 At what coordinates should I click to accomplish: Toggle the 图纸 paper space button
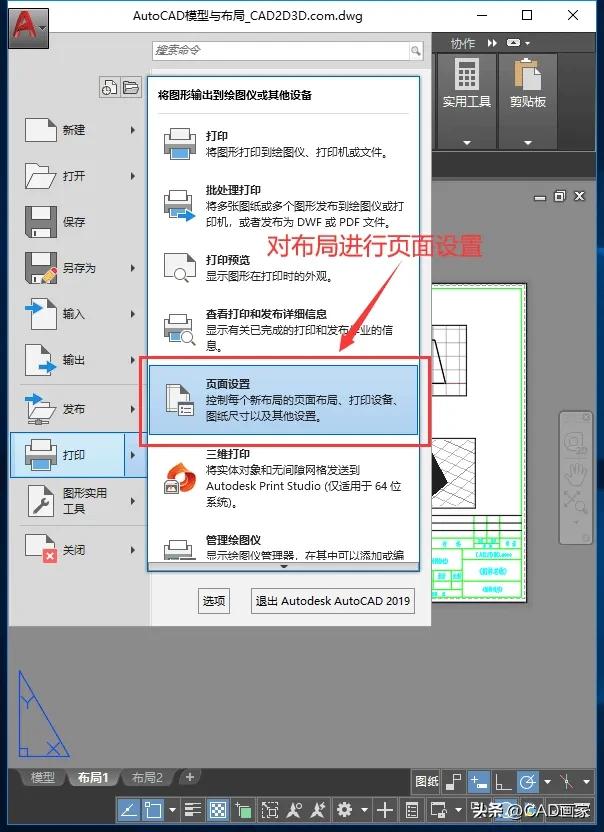click(x=427, y=782)
